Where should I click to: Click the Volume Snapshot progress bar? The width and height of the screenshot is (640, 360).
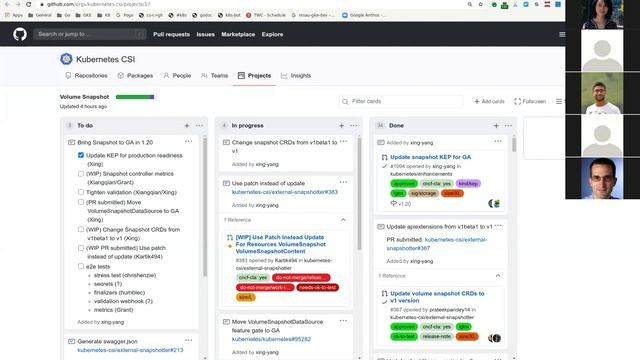click(135, 97)
